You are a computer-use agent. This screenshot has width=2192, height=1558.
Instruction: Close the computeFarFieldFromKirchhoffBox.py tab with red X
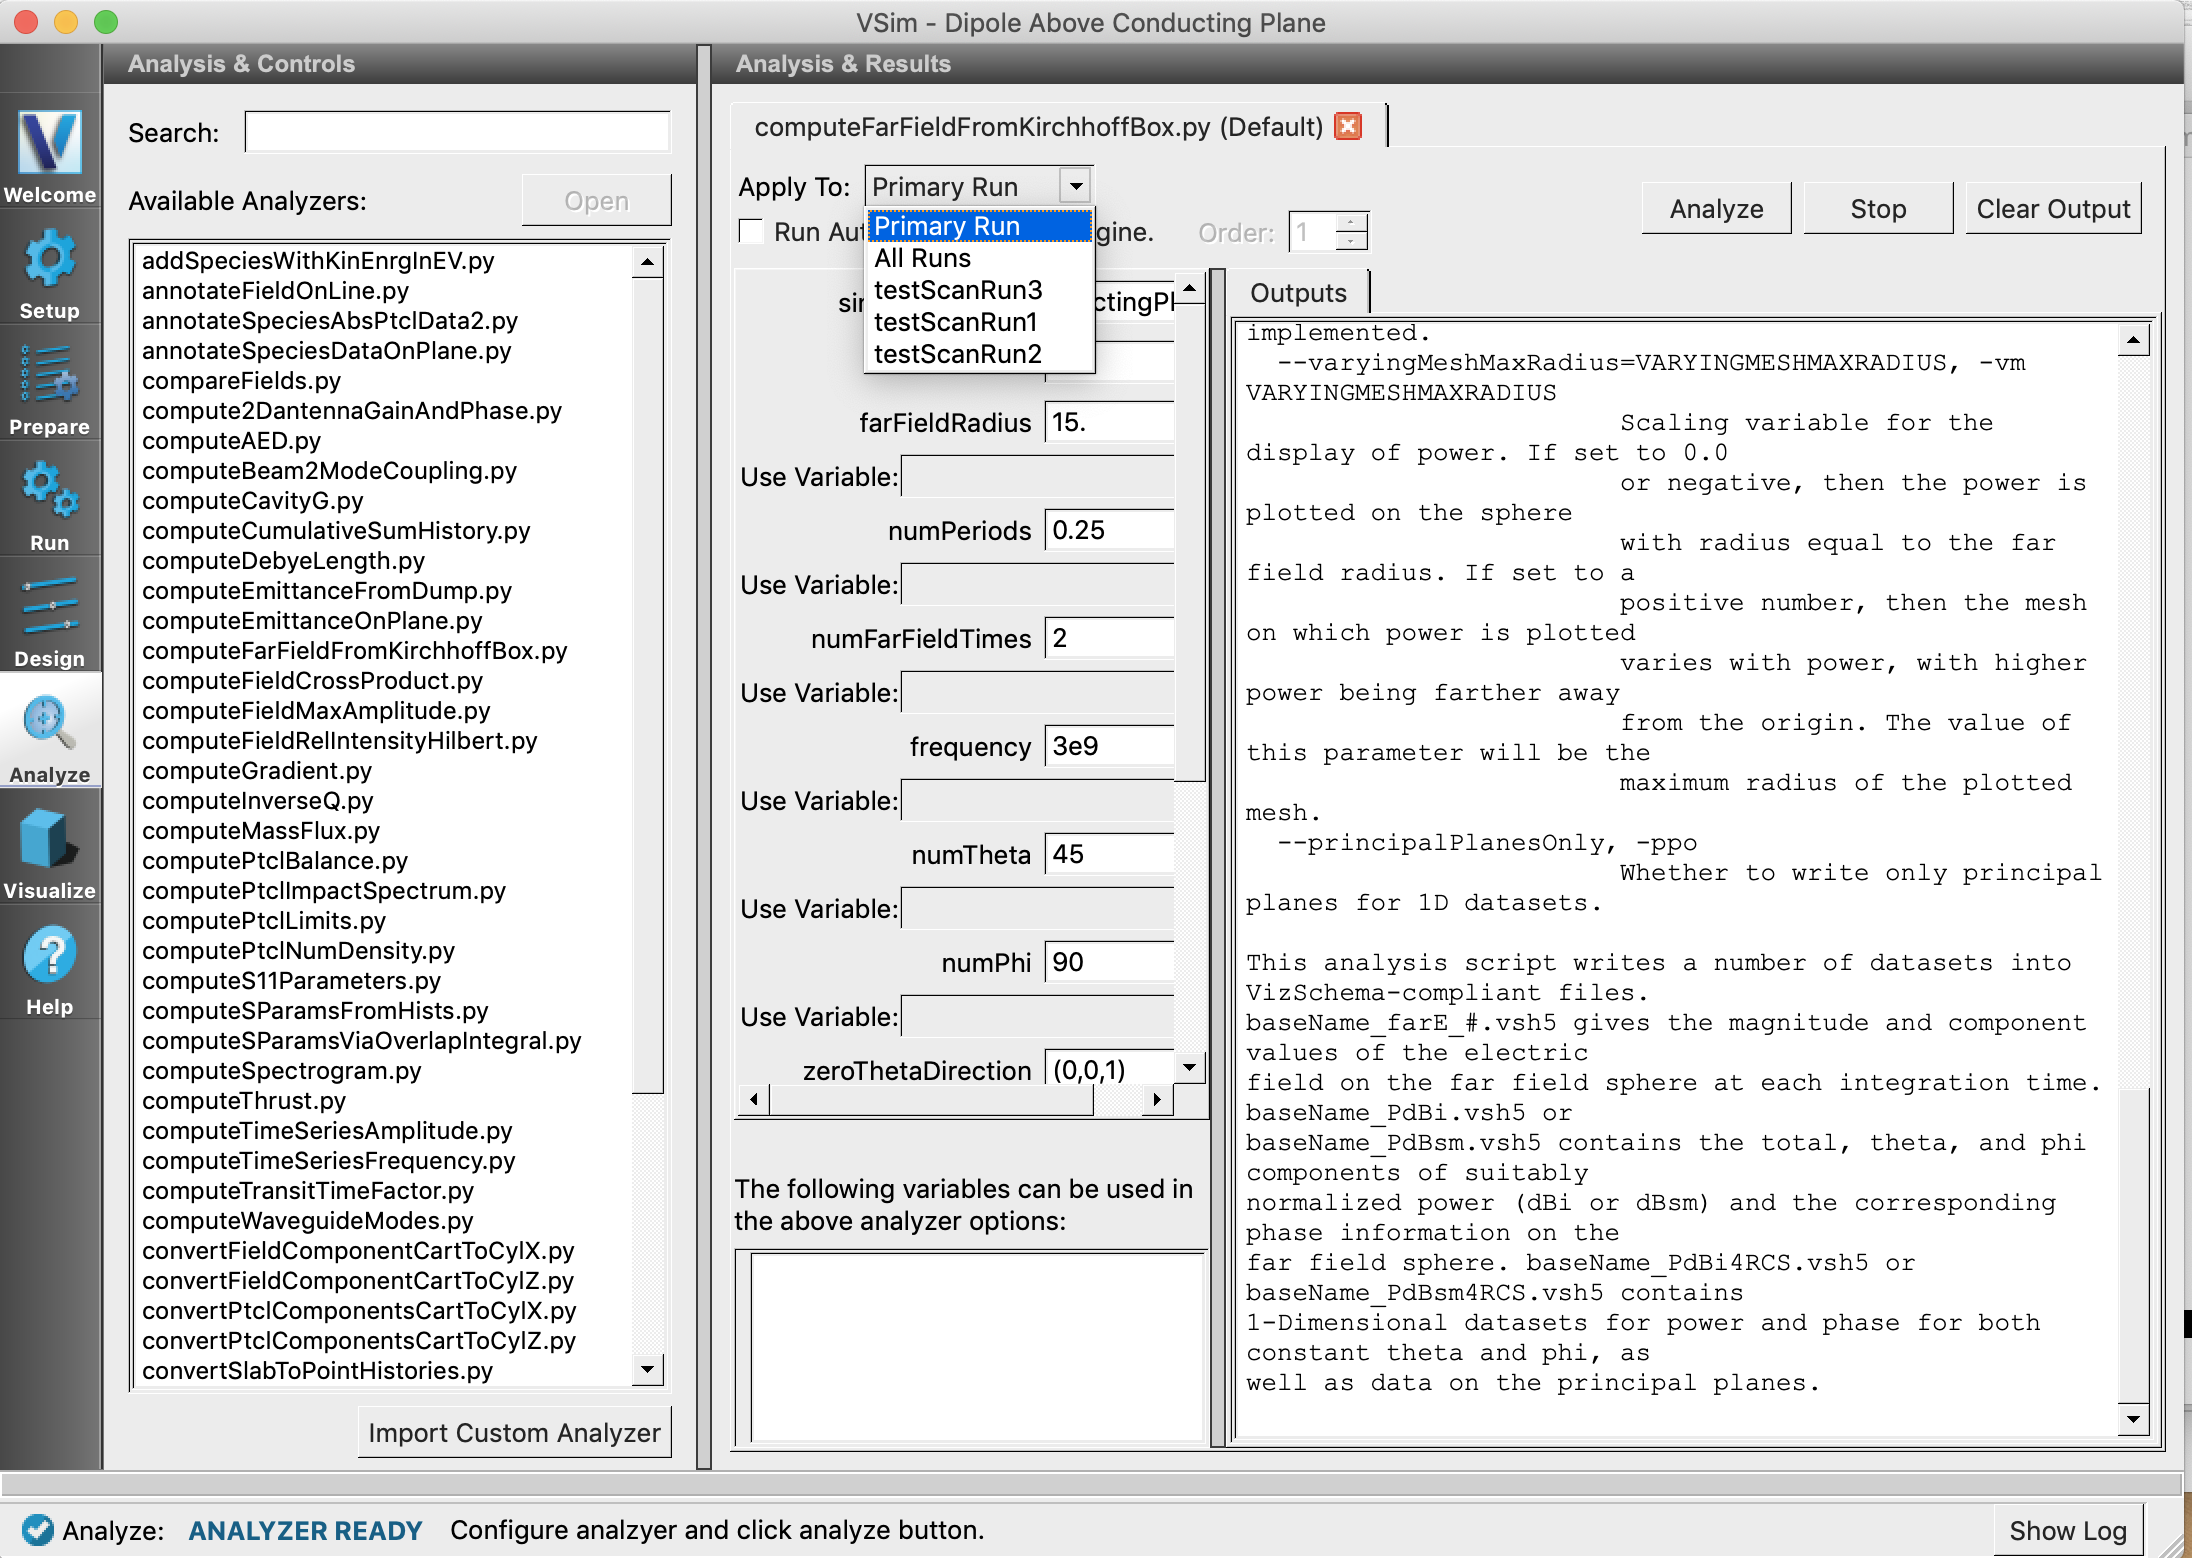(1348, 126)
